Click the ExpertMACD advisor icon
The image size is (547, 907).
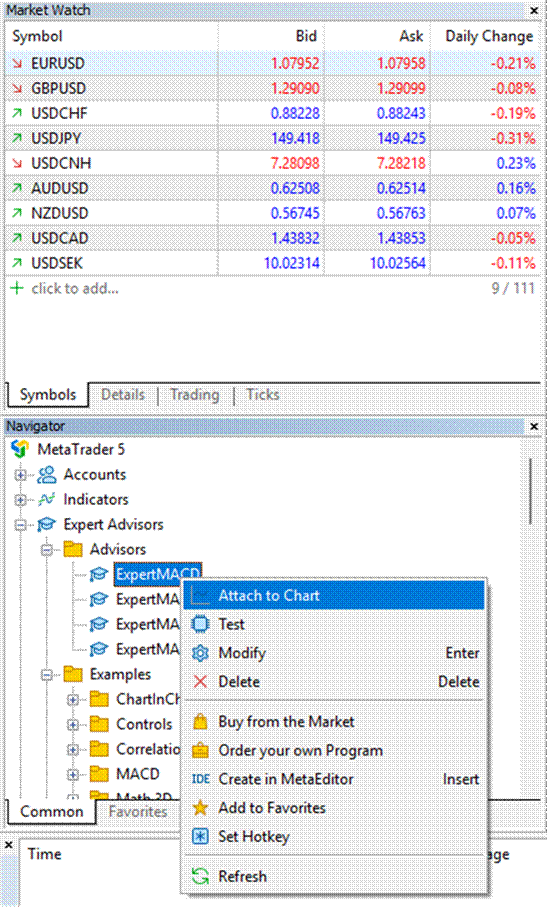pyautogui.click(x=99, y=574)
